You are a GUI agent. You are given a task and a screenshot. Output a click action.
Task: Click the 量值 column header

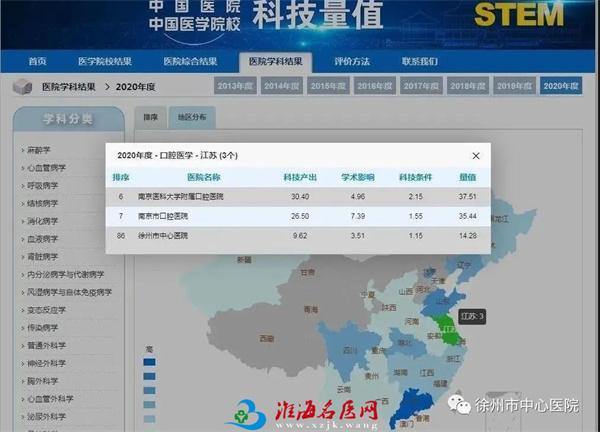[468, 177]
